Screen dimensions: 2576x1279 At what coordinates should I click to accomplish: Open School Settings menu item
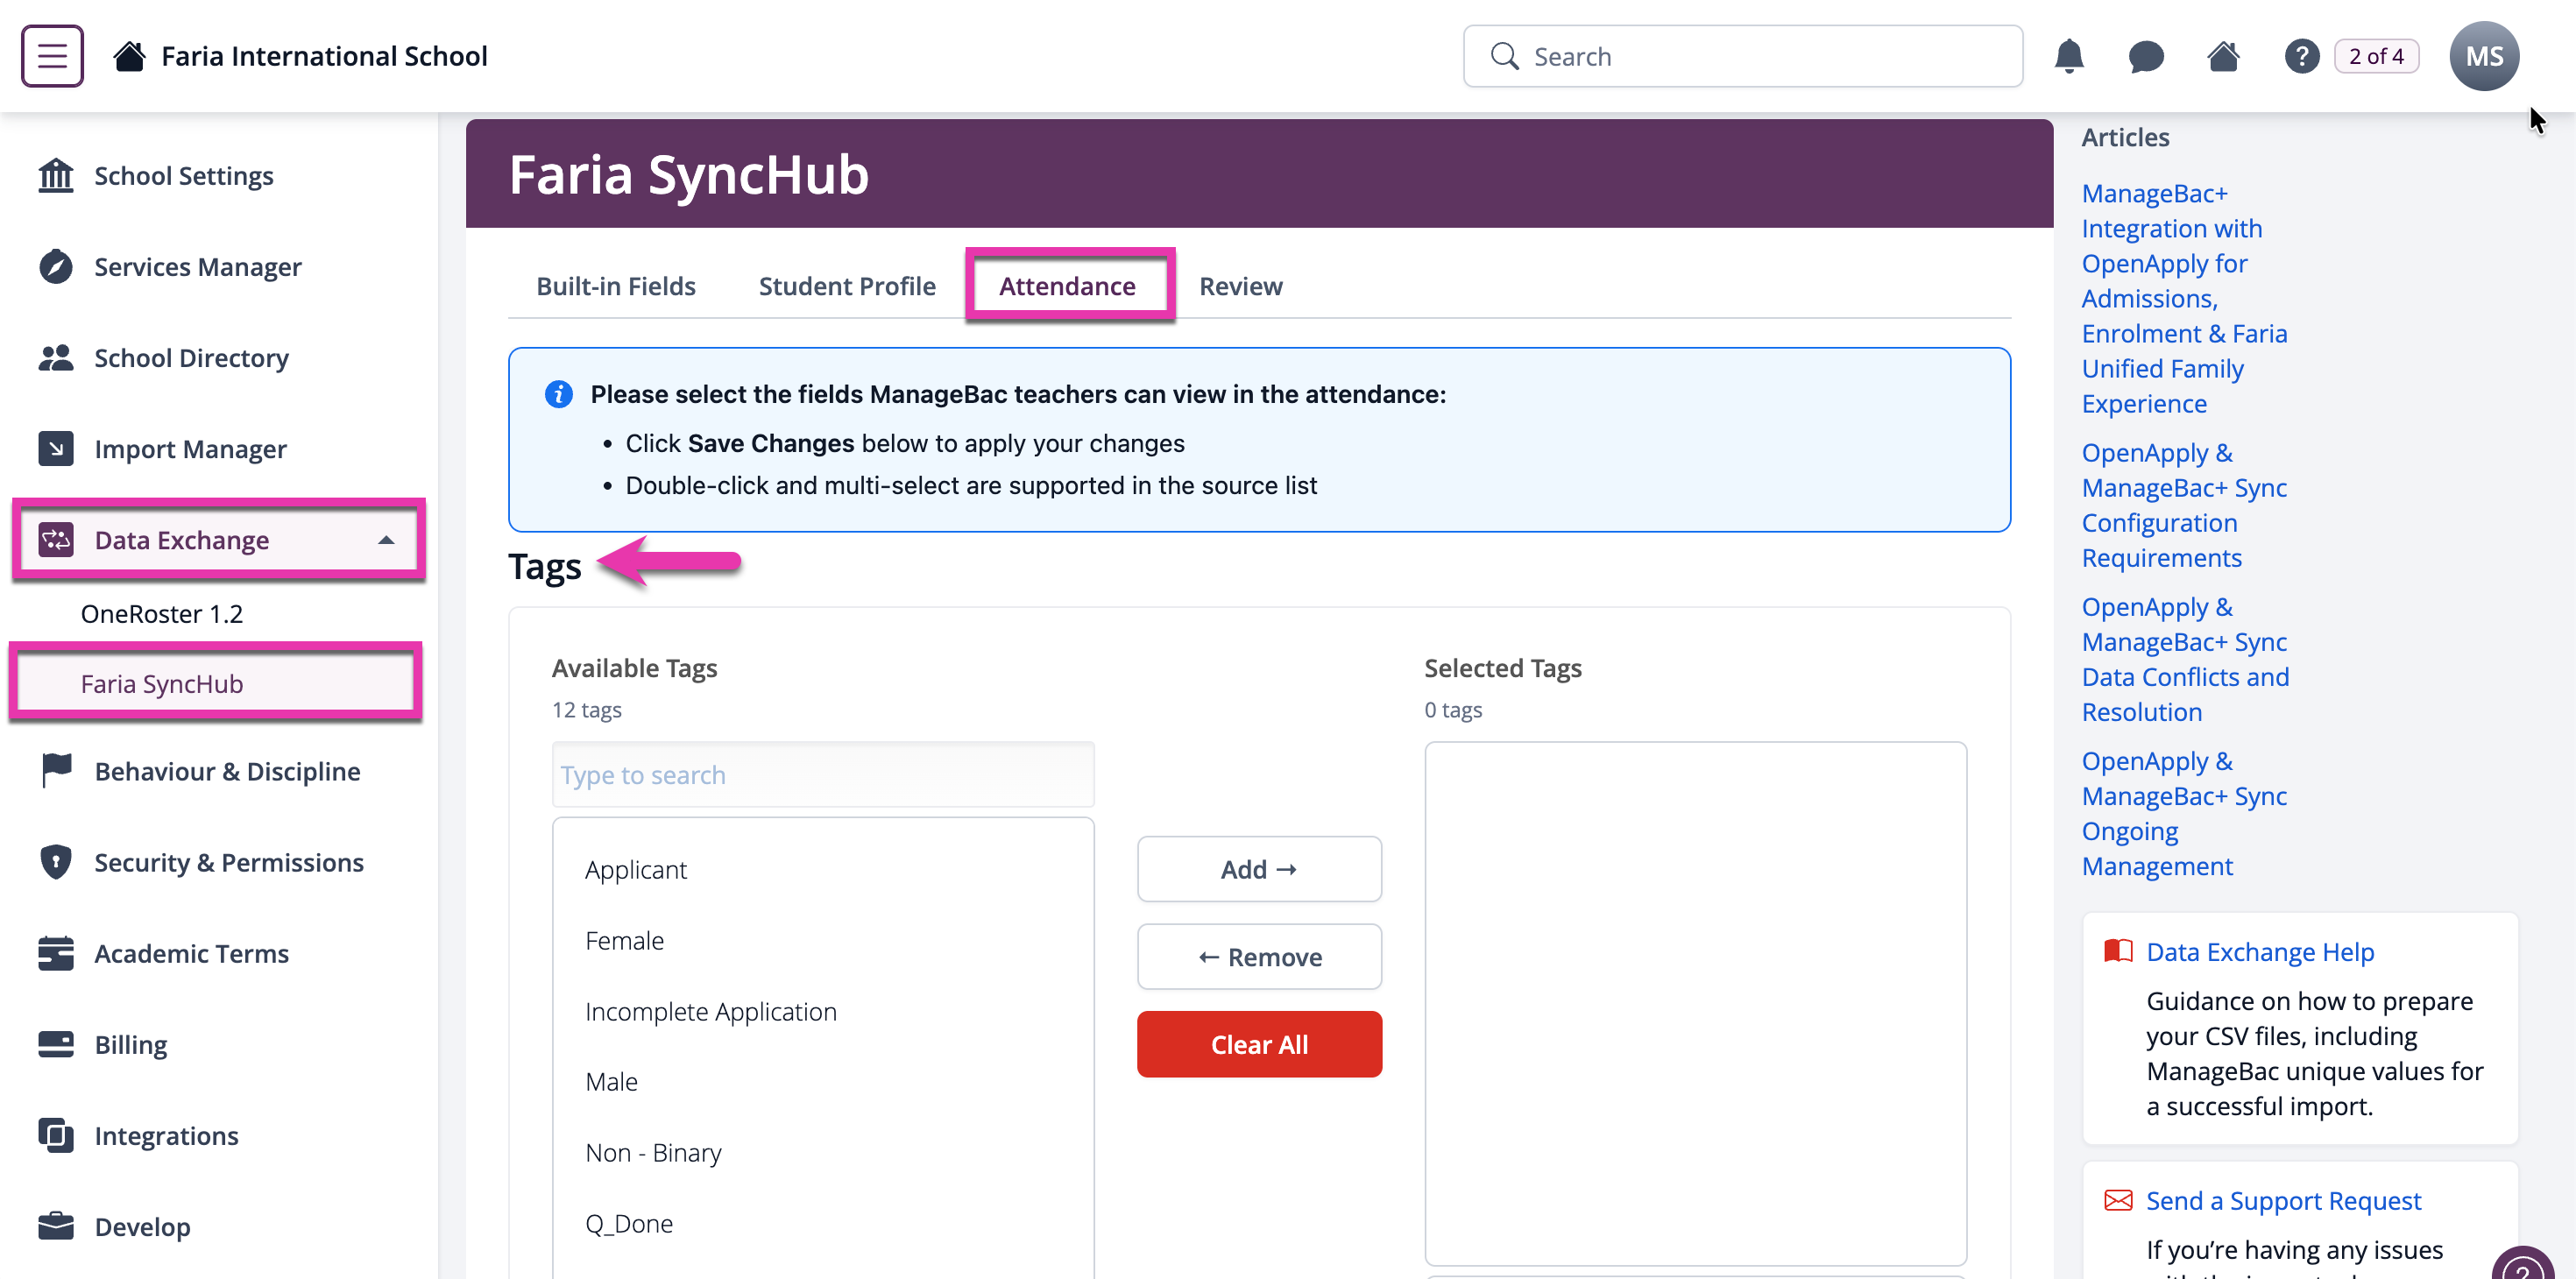click(x=184, y=176)
